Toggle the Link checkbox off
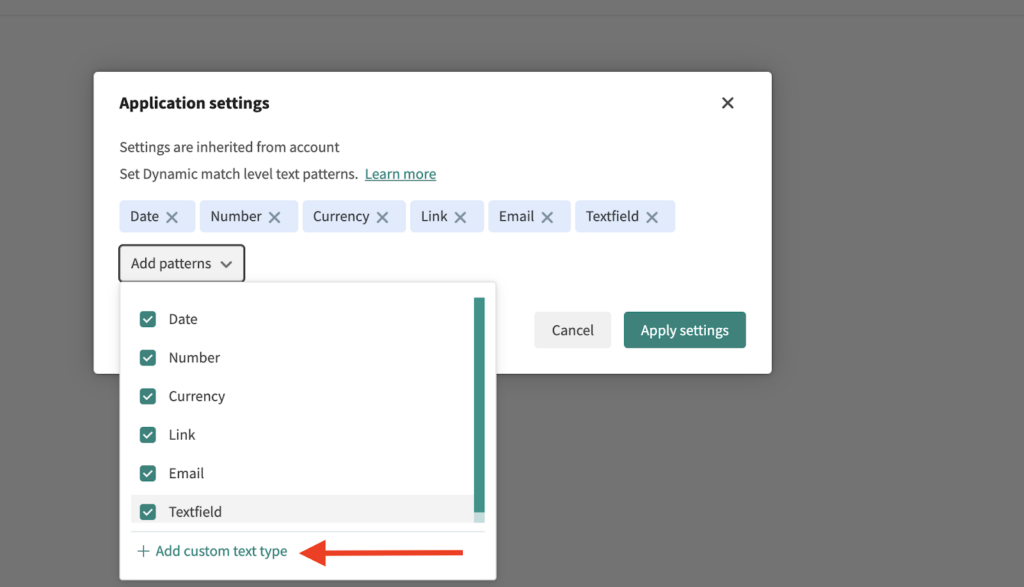 [x=148, y=435]
